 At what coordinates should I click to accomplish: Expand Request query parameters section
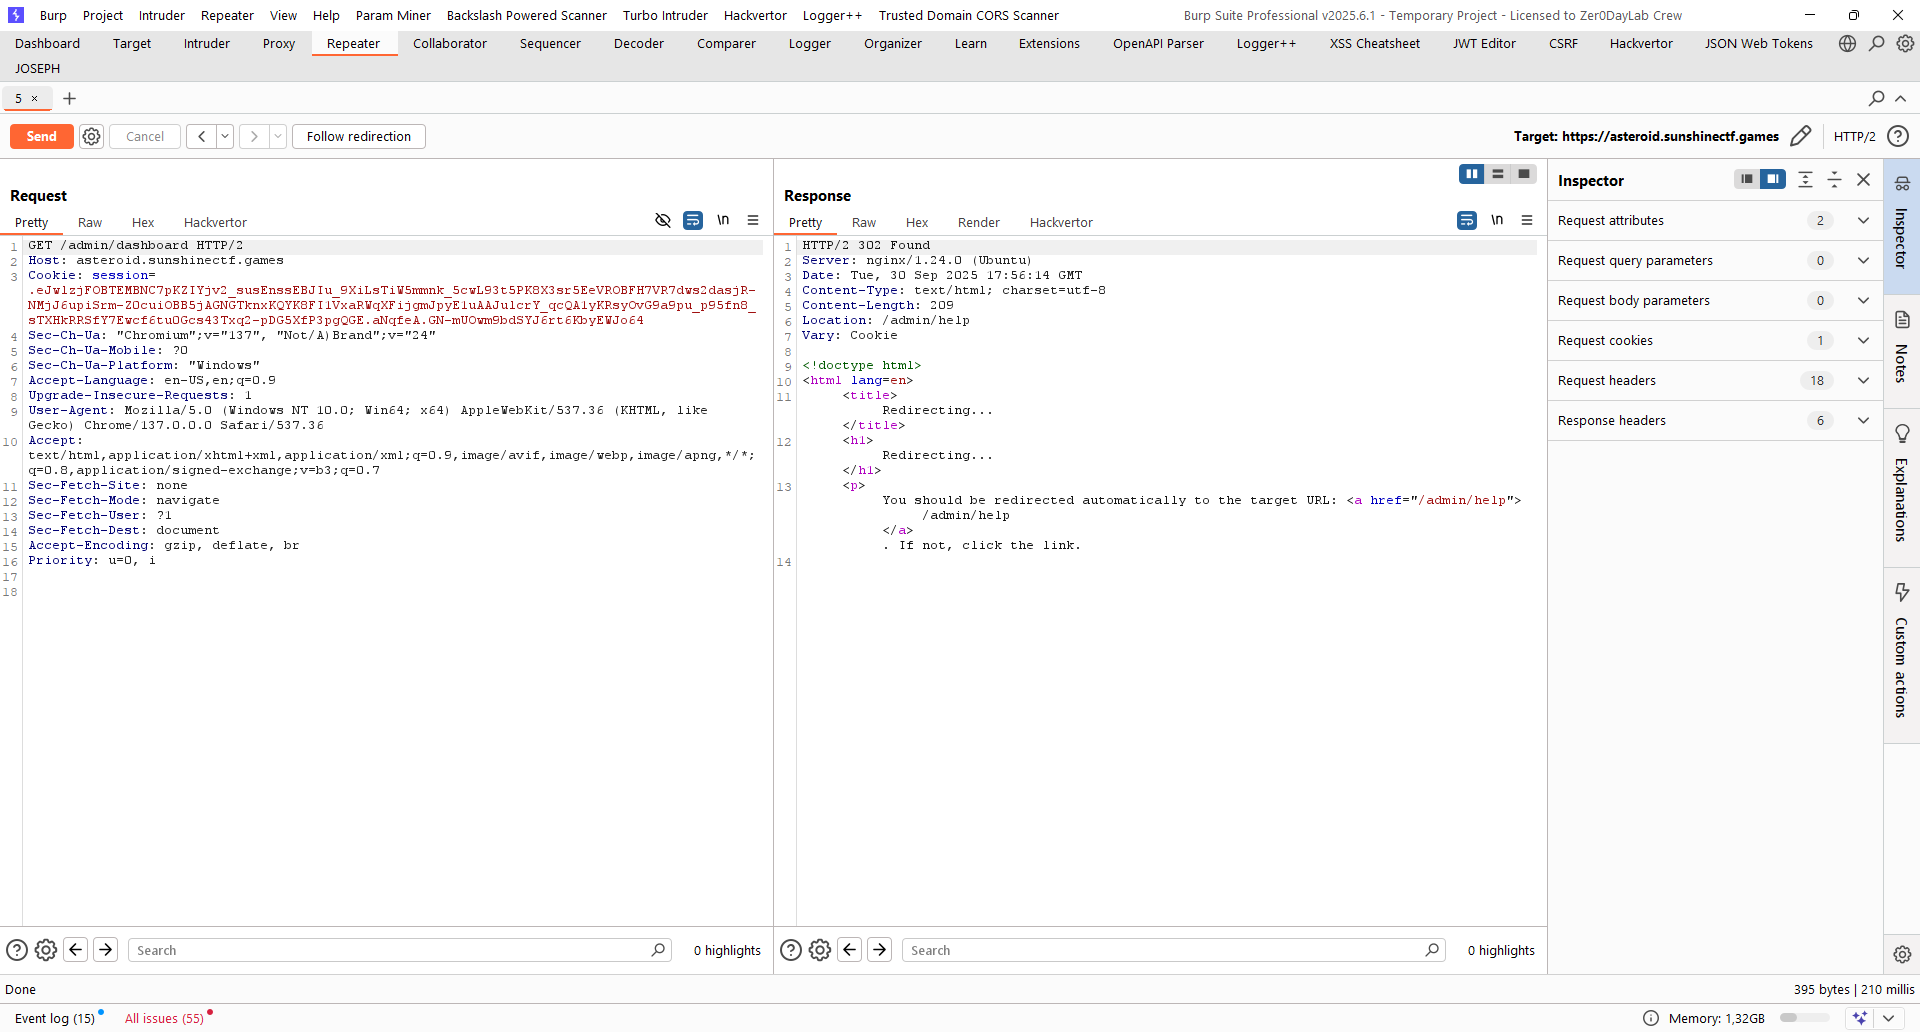(x=1715, y=260)
